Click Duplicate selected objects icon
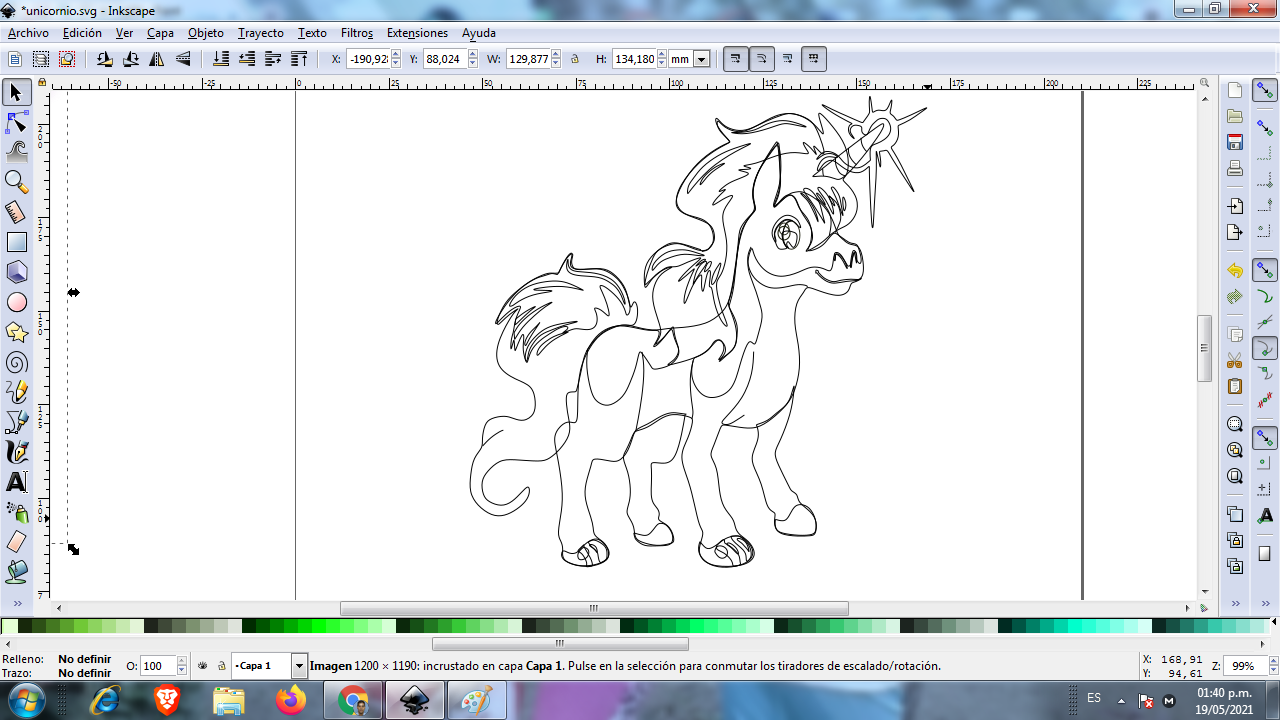This screenshot has width=1280, height=720. pyautogui.click(x=1235, y=514)
